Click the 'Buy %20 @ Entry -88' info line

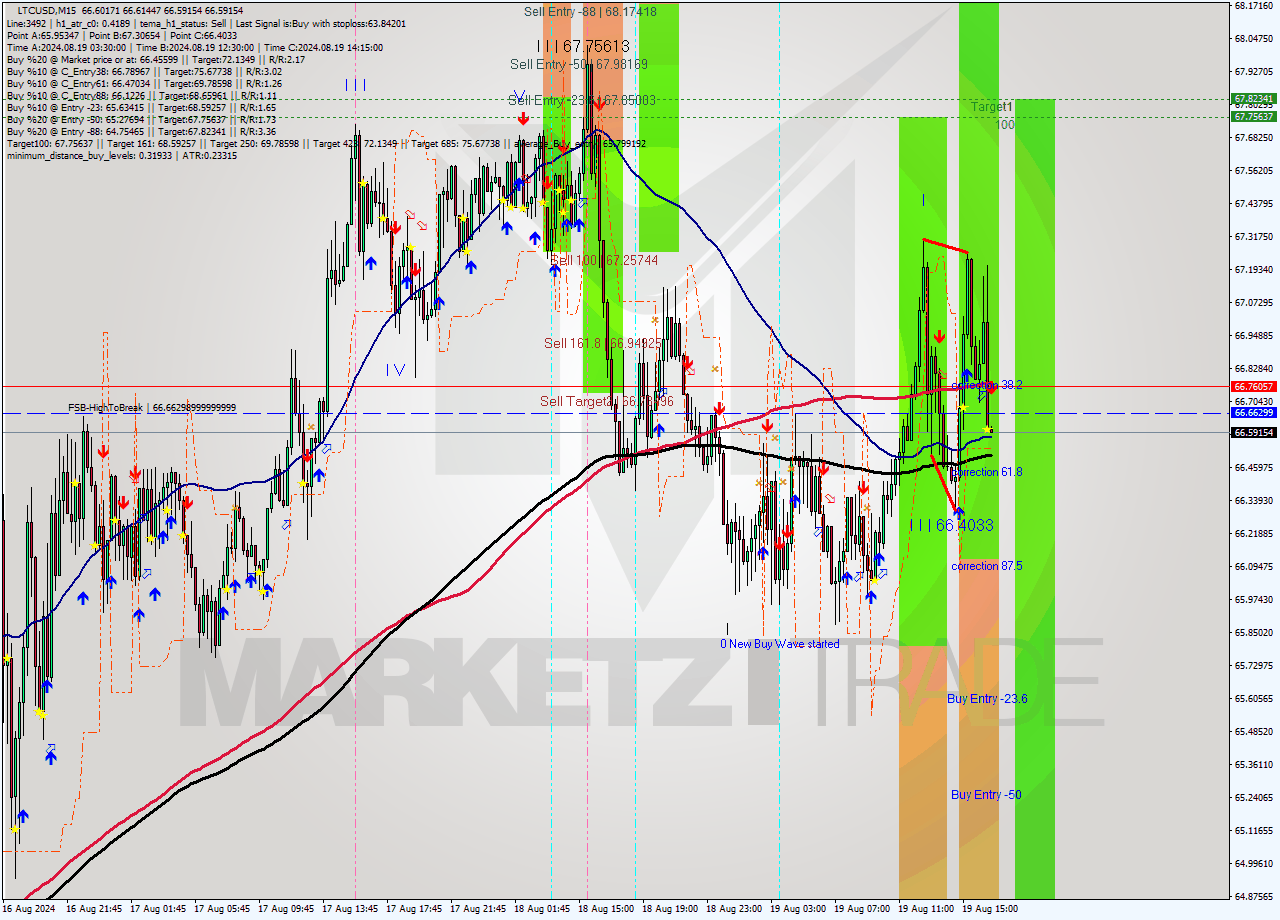click(141, 131)
